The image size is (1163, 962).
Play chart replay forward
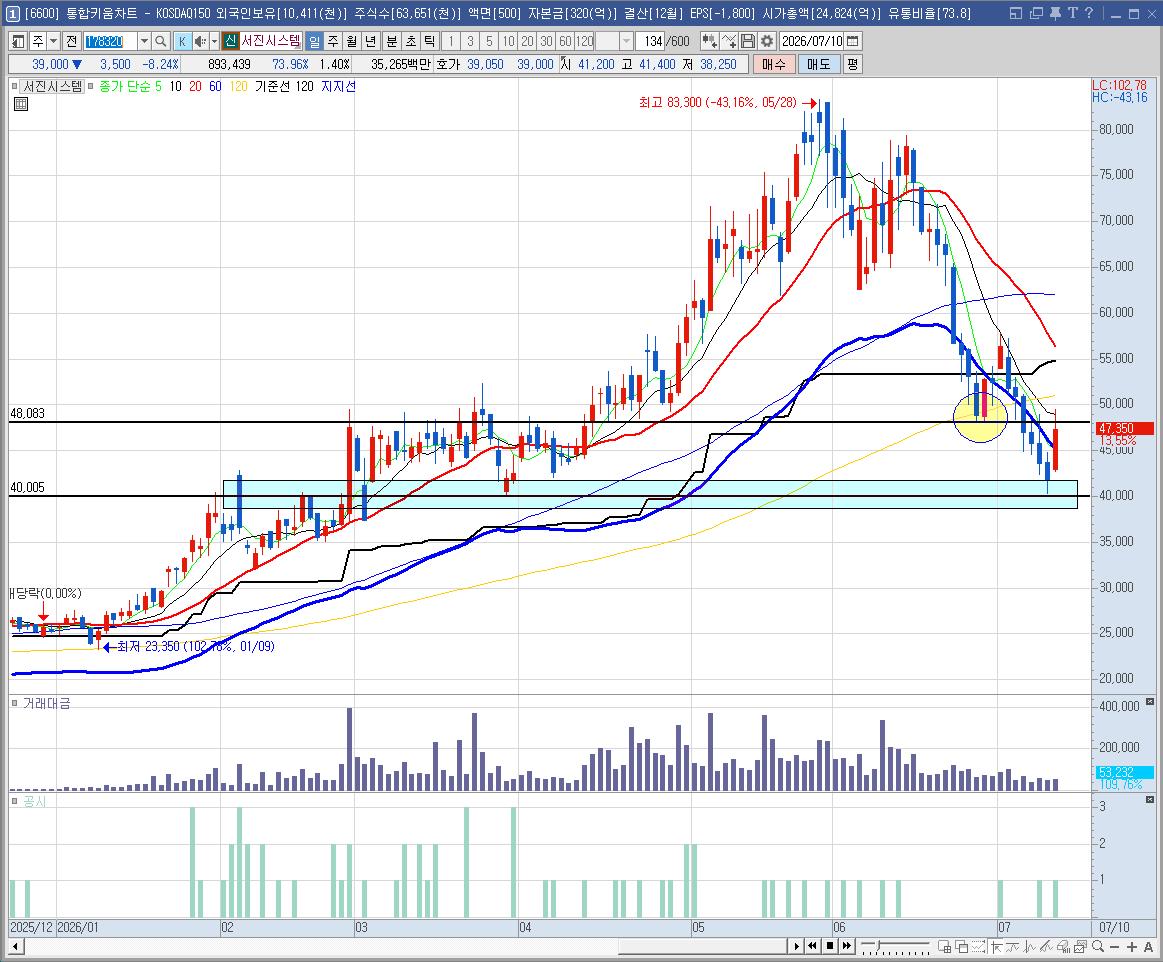pyautogui.click(x=797, y=946)
